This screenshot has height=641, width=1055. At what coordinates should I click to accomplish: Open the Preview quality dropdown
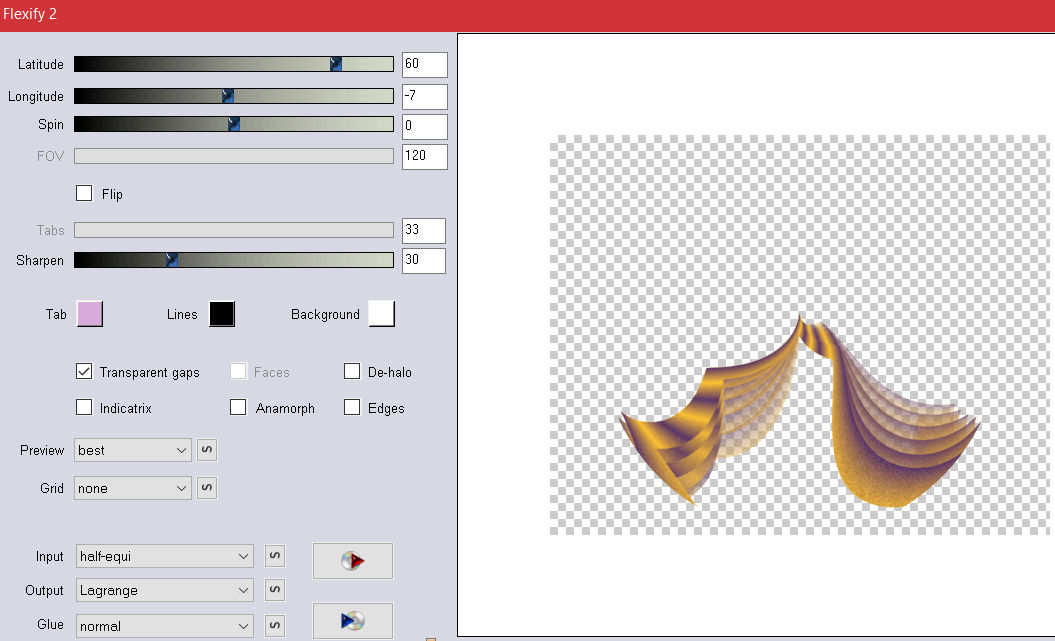click(132, 450)
